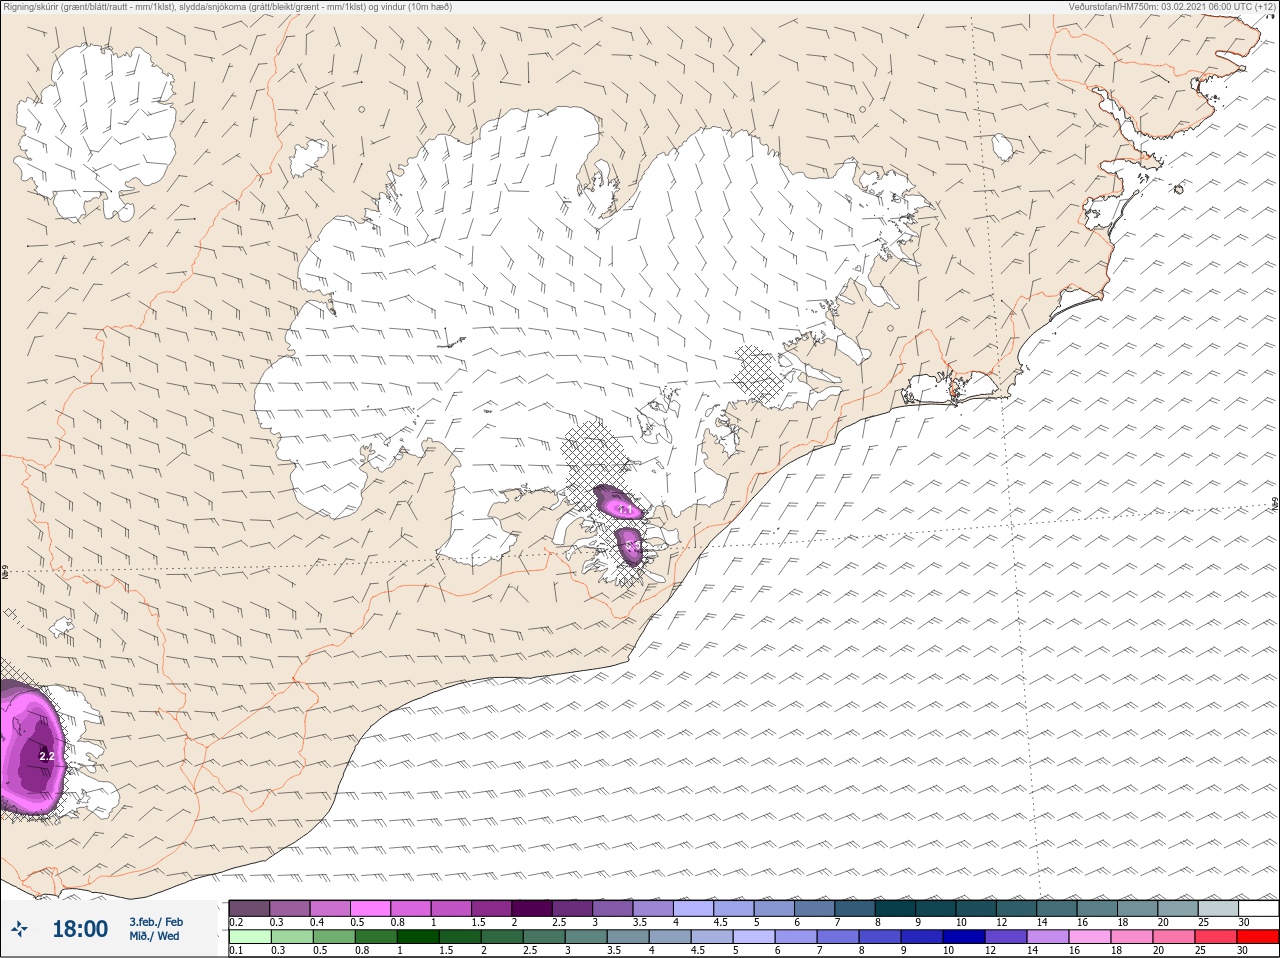
Task: Select lower legend grey-green swatch between 3 and 3.5
Action: pyautogui.click(x=586, y=937)
